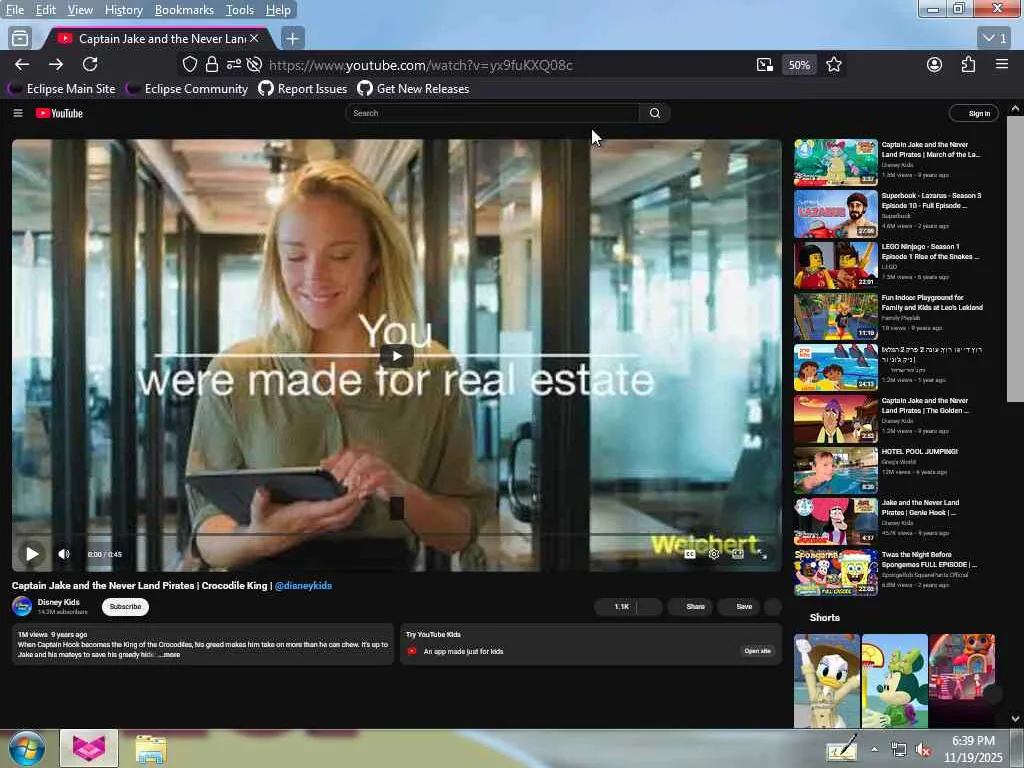Image resolution: width=1024 pixels, height=768 pixels.
Task: Mute the video with the speaker icon
Action: (63, 554)
